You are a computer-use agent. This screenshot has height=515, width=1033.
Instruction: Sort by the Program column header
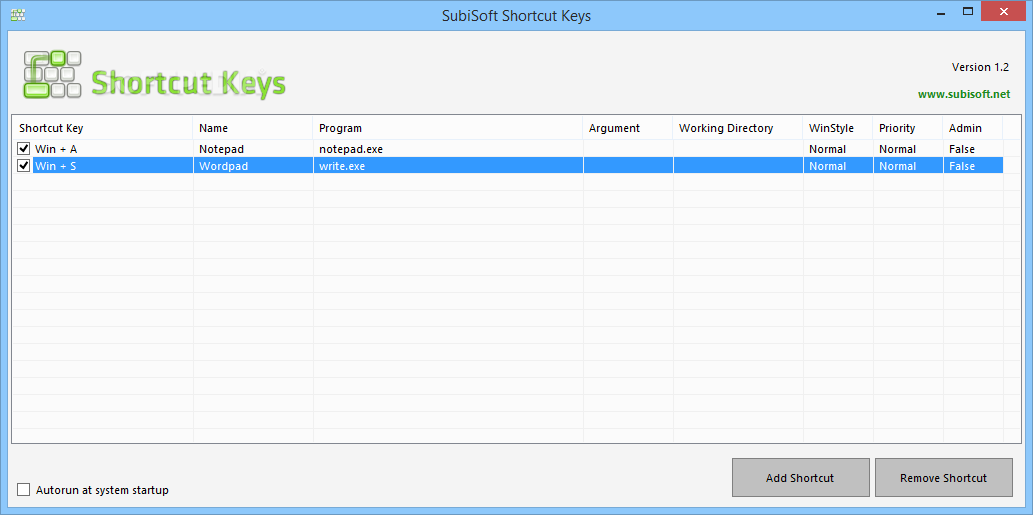pyautogui.click(x=448, y=128)
